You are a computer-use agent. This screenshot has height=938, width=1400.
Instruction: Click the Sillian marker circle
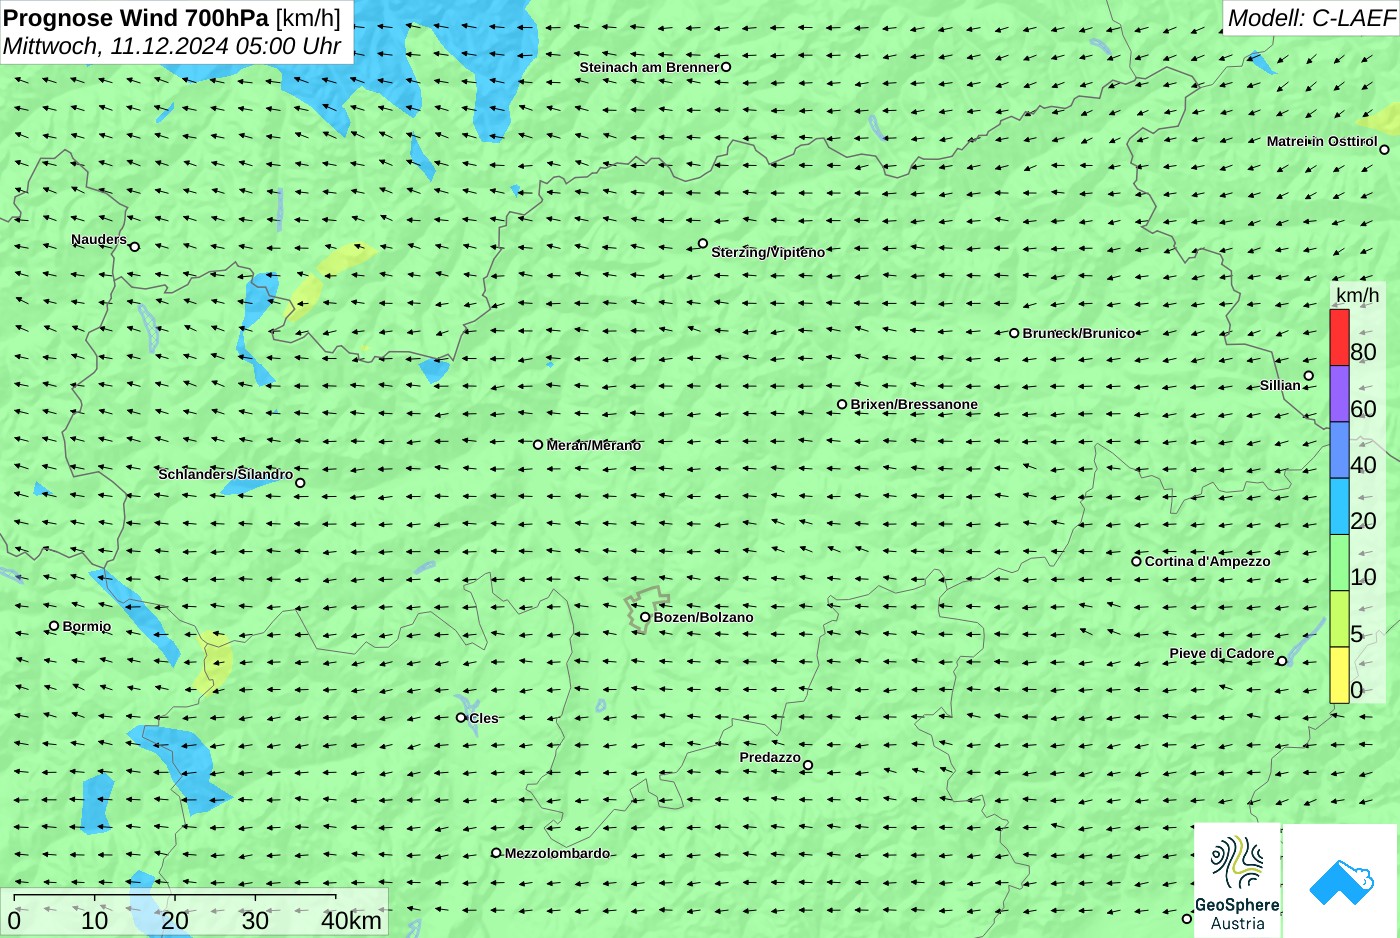click(1309, 376)
